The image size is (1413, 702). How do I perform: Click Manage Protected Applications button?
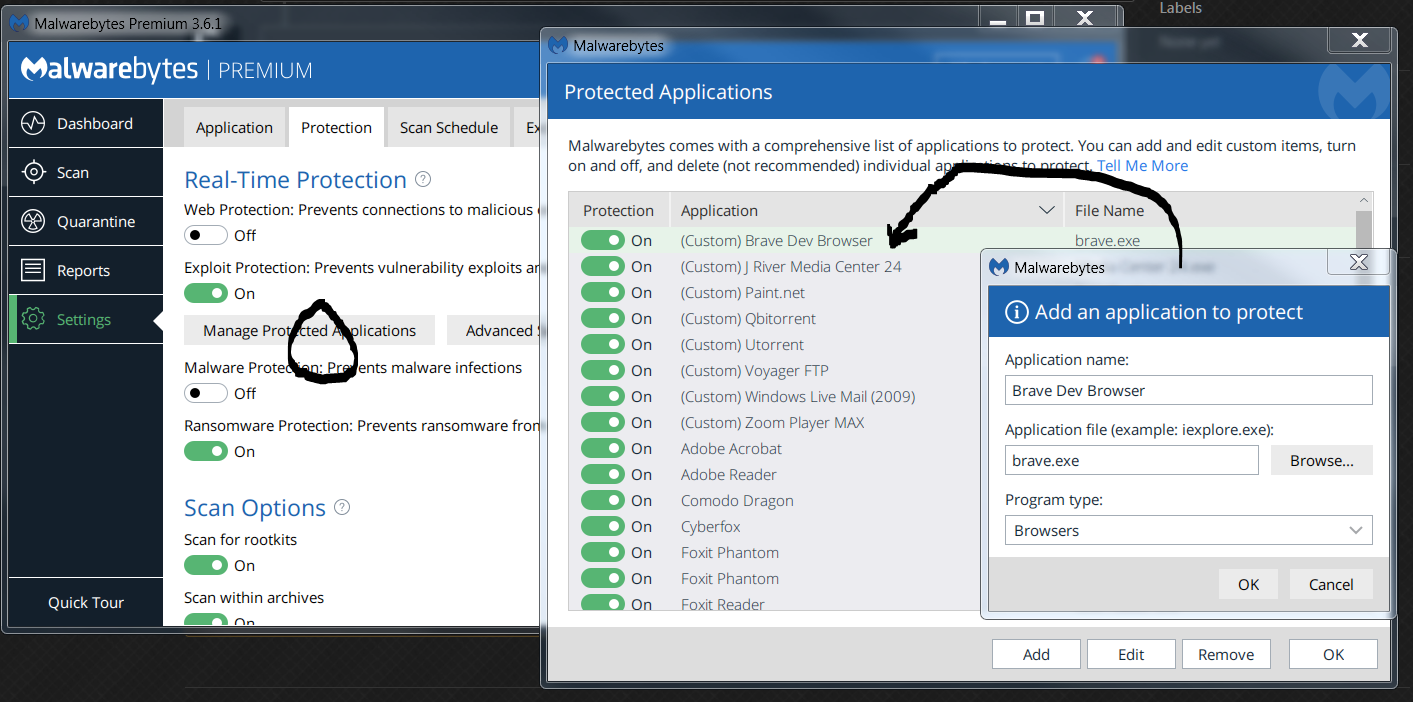(x=310, y=330)
